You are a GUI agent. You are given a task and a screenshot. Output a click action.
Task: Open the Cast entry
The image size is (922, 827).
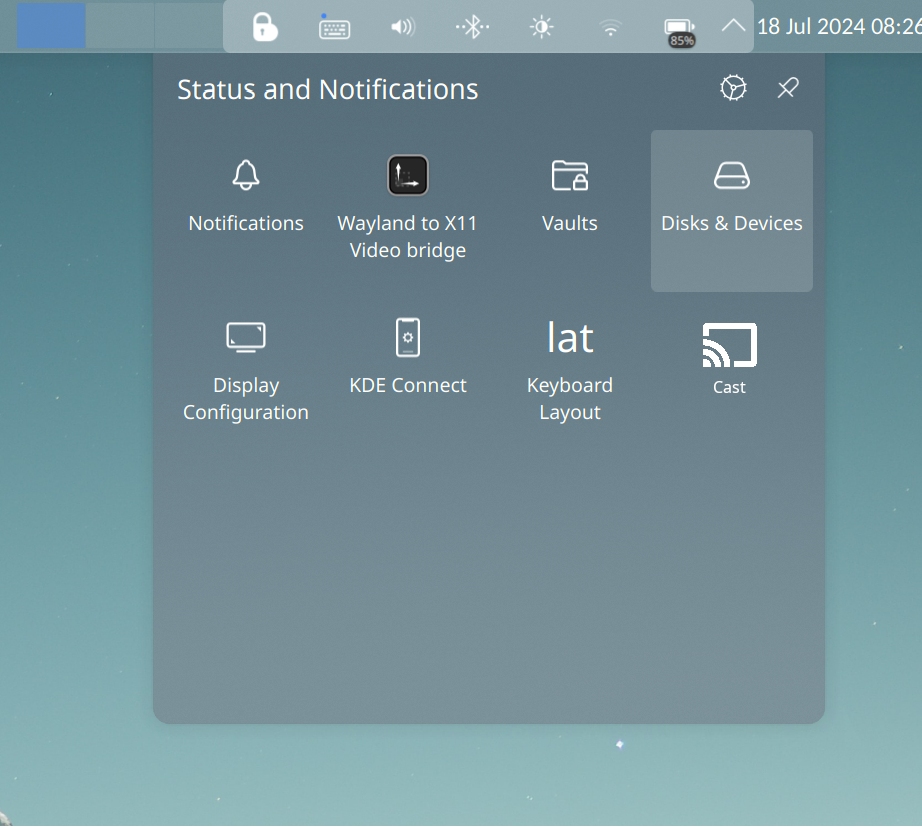click(x=729, y=360)
